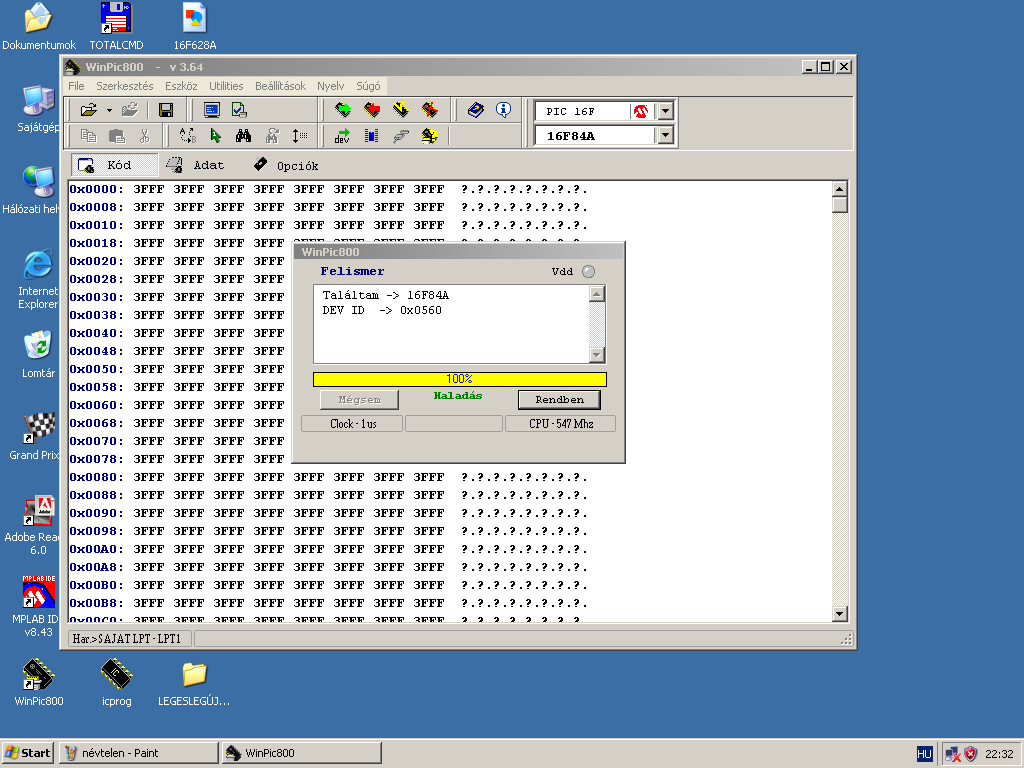Click the Mégsem button

359,400
